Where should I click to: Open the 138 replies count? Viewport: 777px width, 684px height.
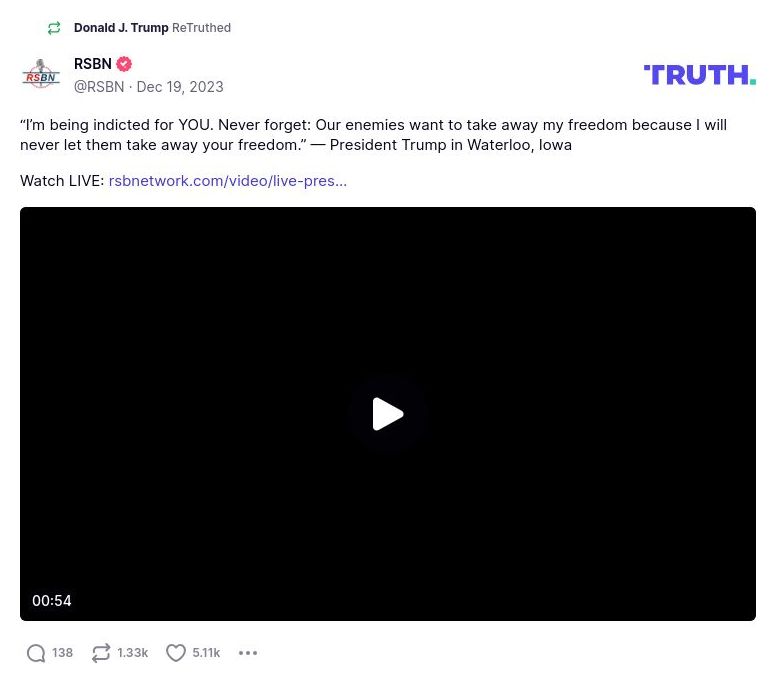[x=62, y=653]
